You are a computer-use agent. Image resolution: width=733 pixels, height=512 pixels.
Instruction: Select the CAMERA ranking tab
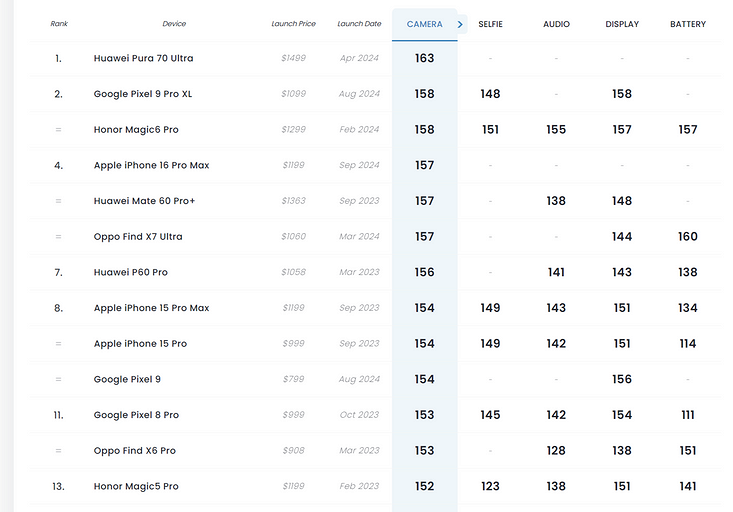click(x=424, y=24)
